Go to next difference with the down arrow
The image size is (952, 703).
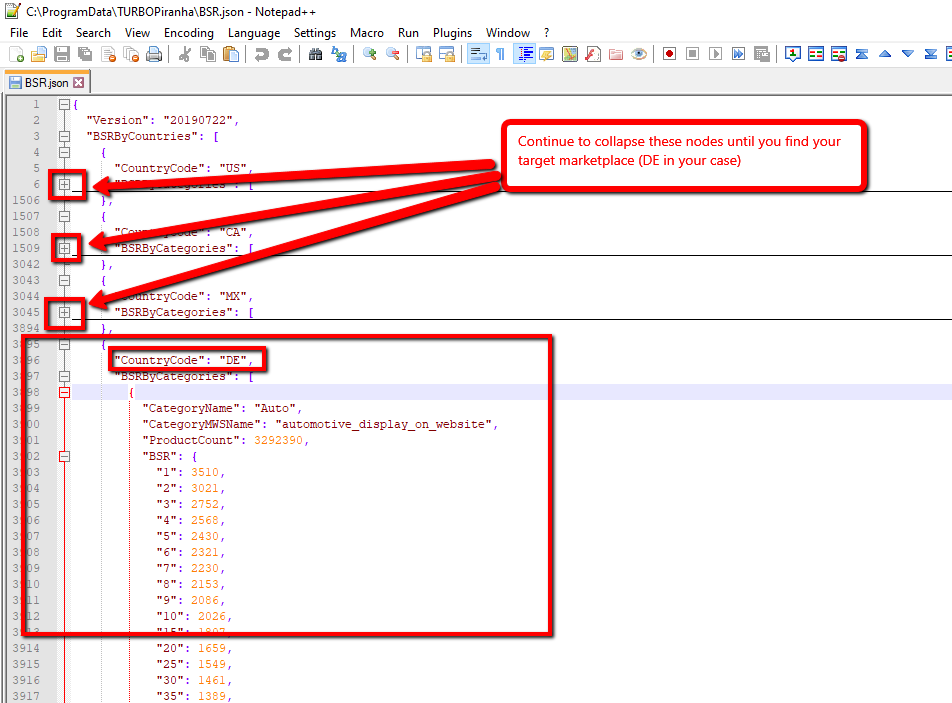tap(908, 54)
